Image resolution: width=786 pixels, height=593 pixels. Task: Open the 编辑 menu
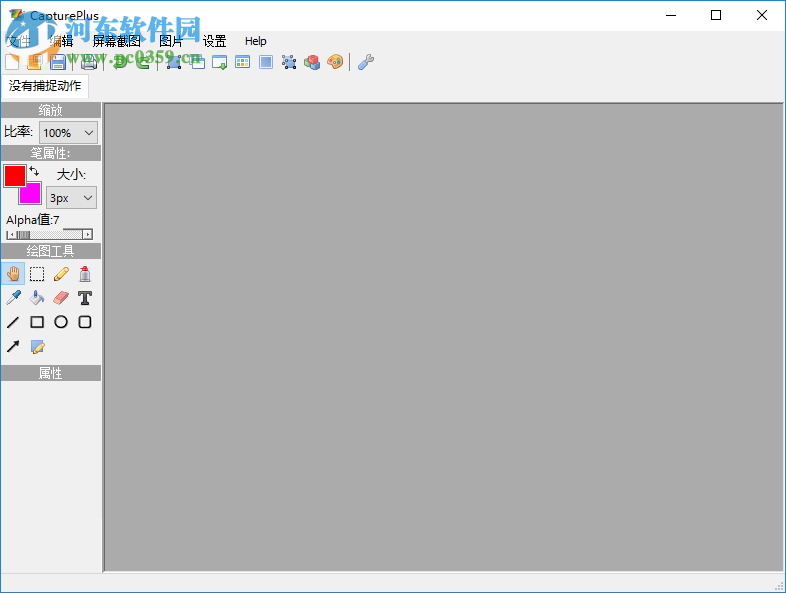click(x=61, y=41)
